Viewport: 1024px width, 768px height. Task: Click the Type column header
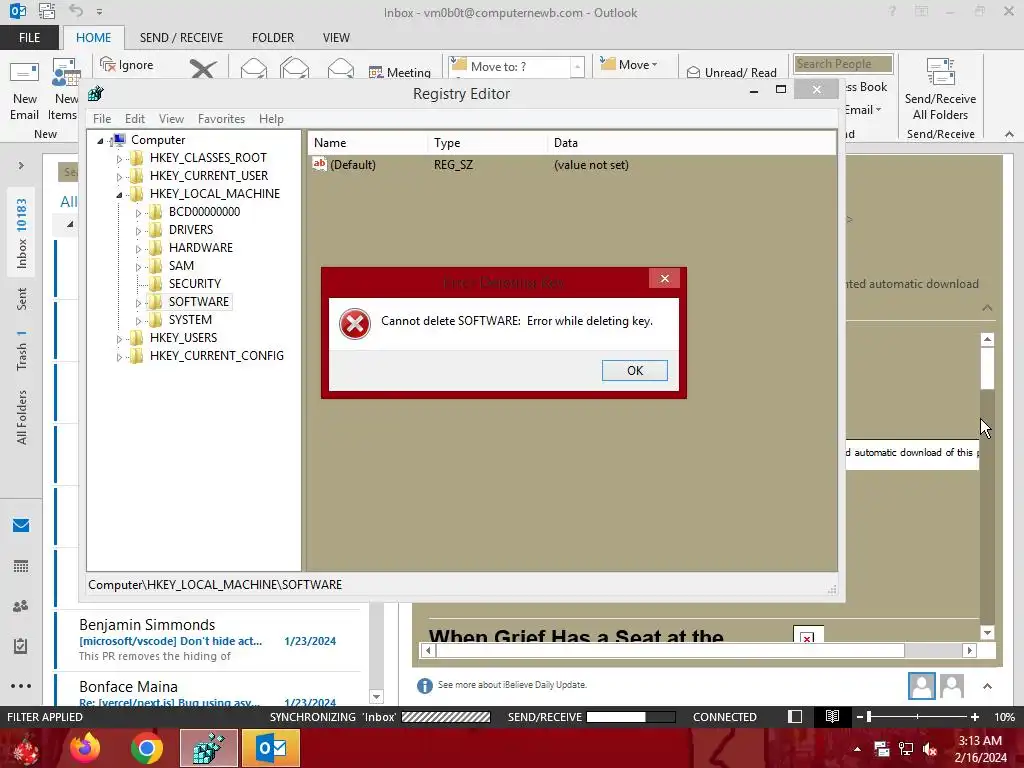click(487, 143)
